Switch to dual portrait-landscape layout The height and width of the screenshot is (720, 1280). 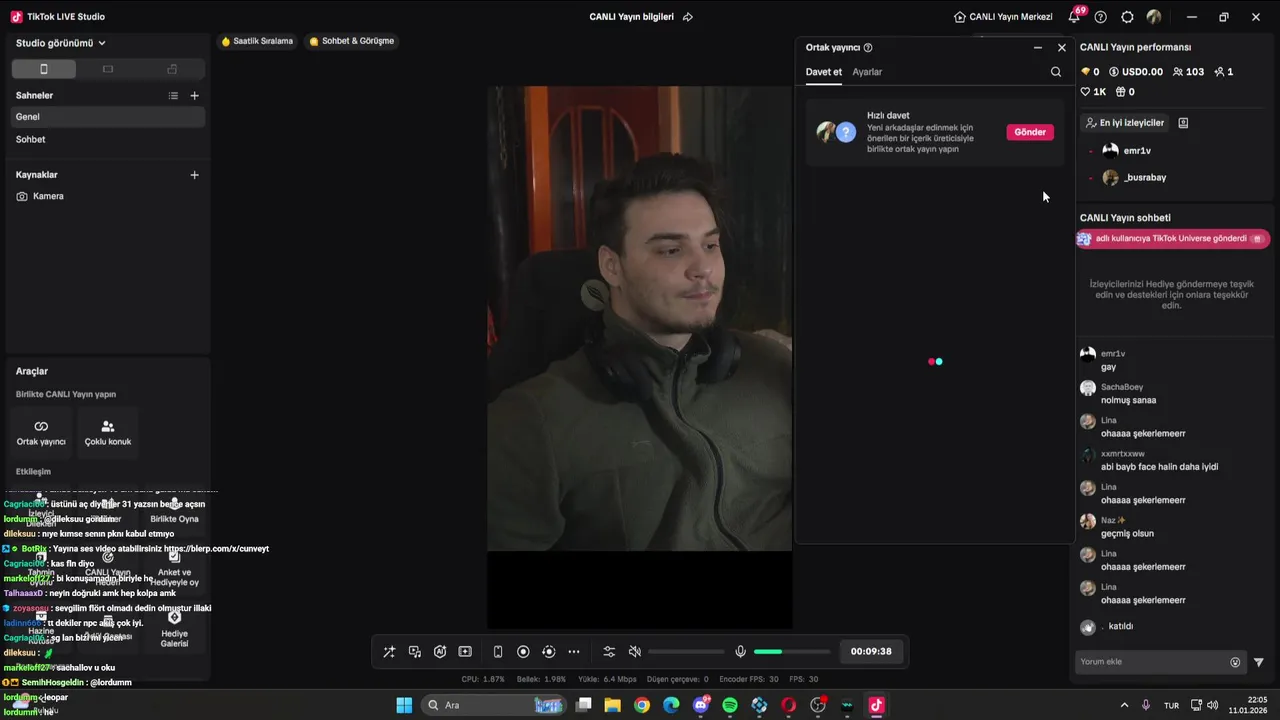(x=172, y=69)
